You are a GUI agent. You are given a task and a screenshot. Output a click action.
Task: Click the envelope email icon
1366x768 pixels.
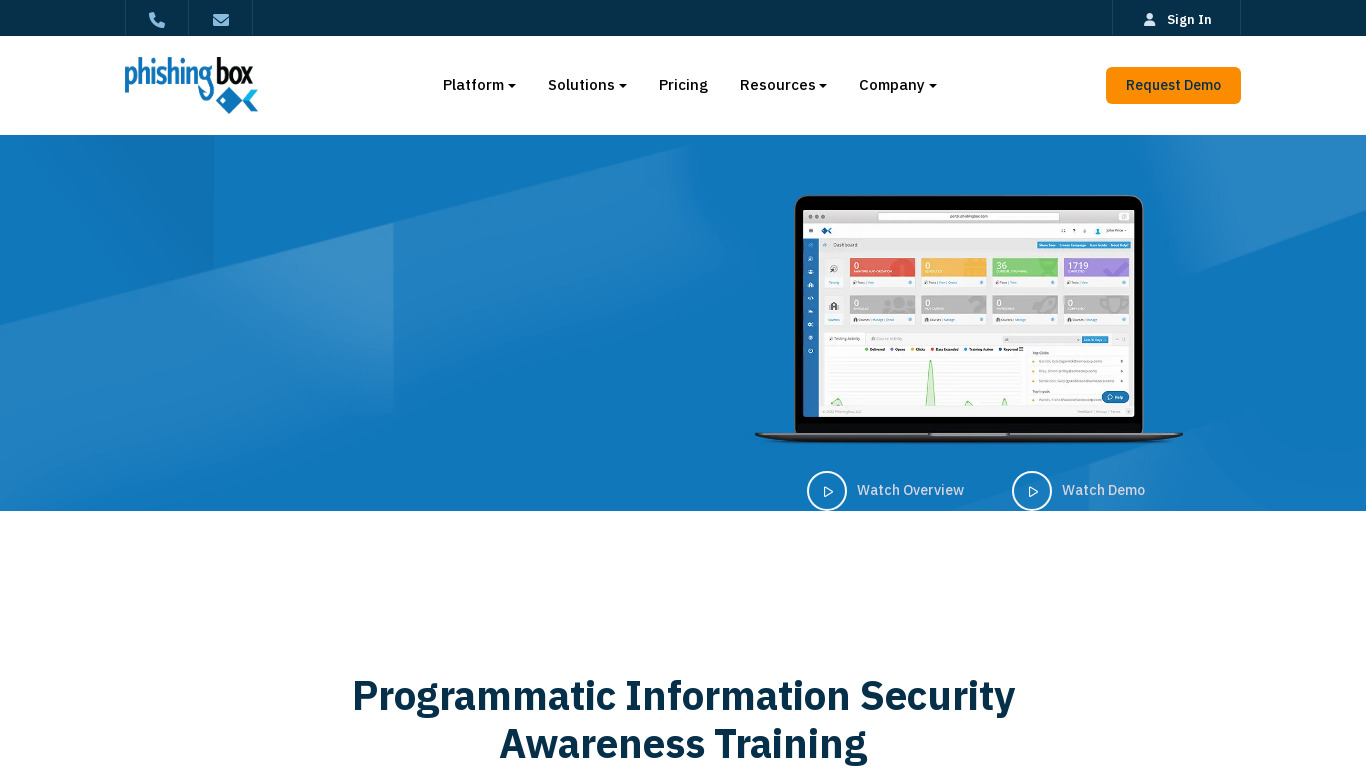tap(221, 19)
